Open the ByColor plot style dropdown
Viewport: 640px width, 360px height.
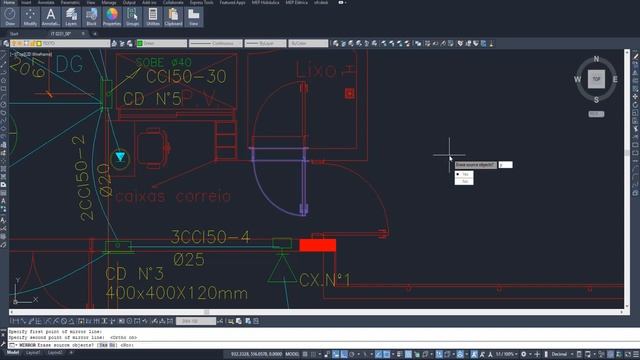click(x=308, y=43)
